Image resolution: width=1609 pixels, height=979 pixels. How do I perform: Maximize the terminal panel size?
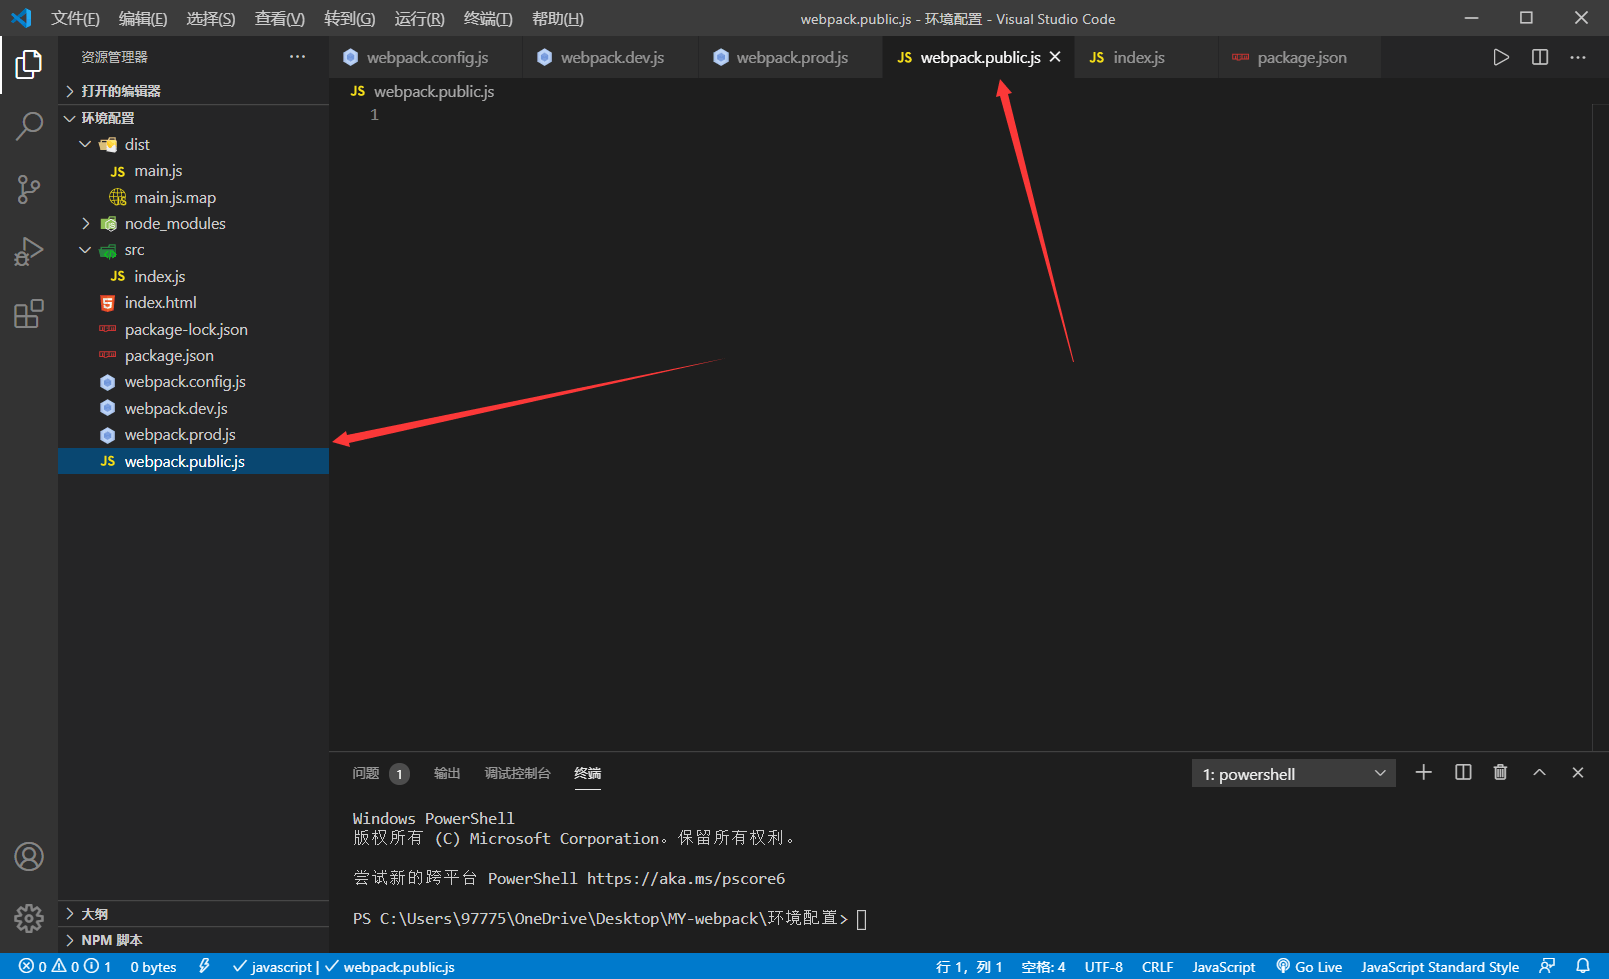(1539, 772)
